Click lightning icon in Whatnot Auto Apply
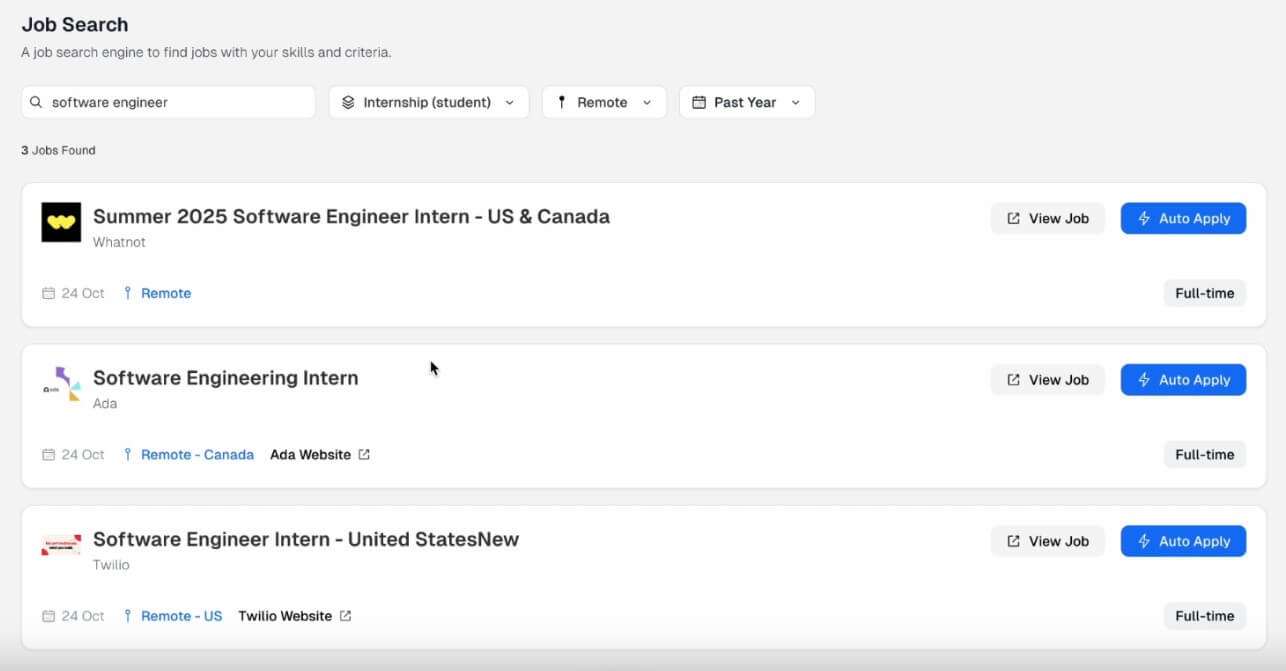Viewport: 1286px width, 671px height. click(x=1144, y=218)
